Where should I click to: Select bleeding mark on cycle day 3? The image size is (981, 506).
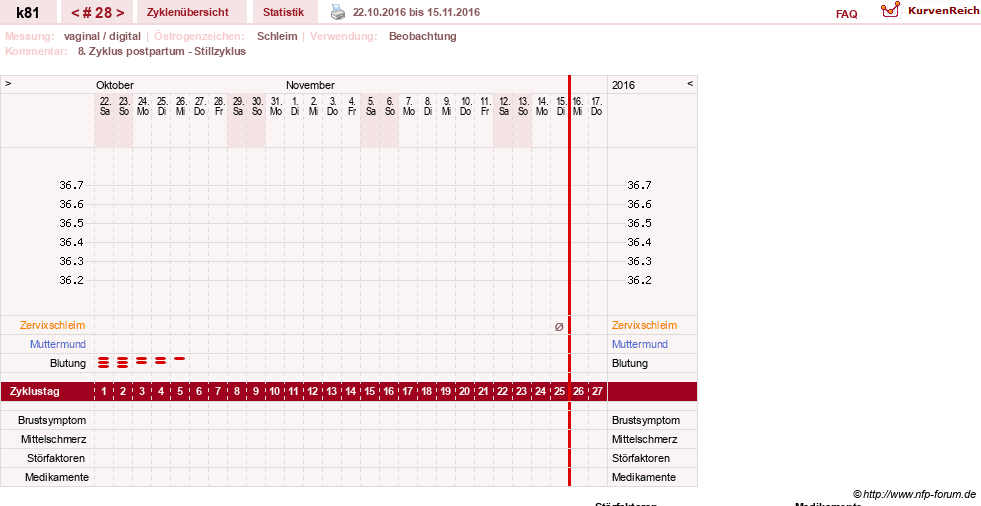pyautogui.click(x=141, y=361)
